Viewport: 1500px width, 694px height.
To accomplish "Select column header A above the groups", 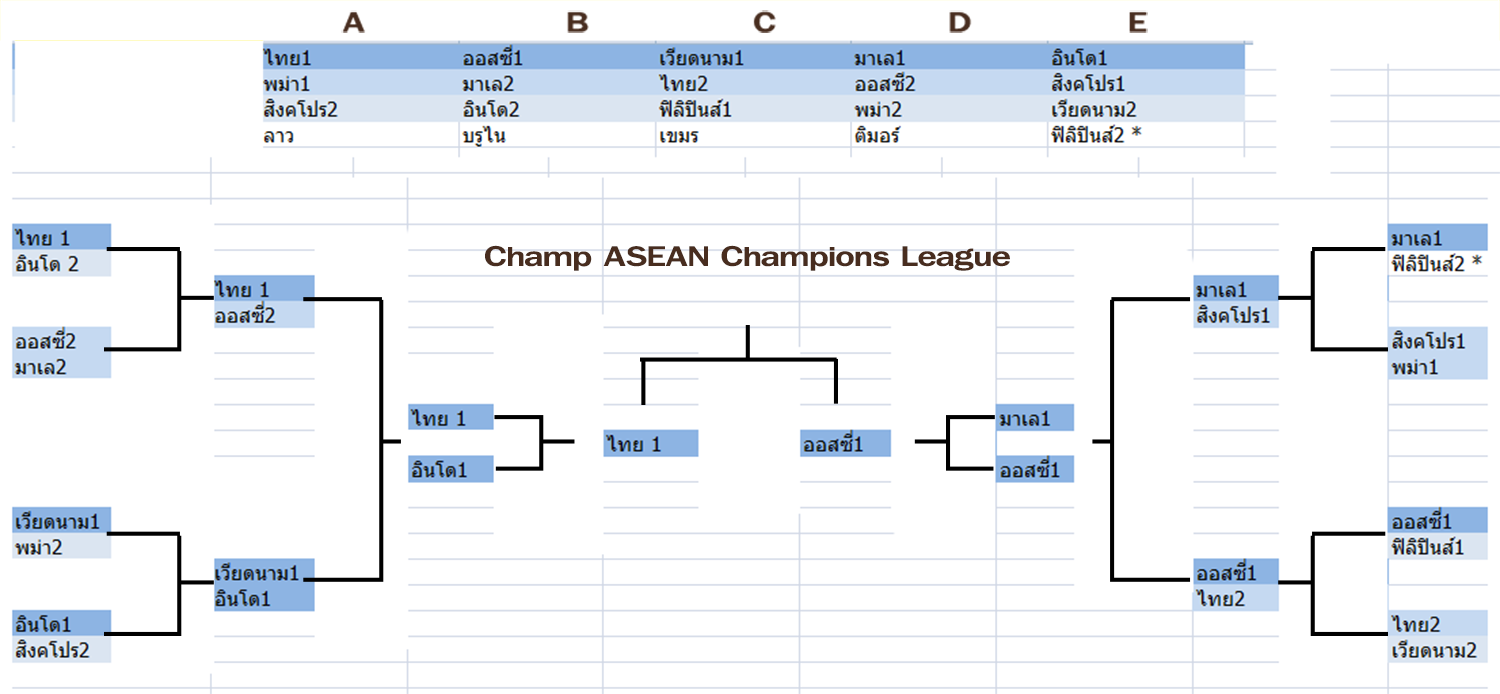I will tap(353, 23).
